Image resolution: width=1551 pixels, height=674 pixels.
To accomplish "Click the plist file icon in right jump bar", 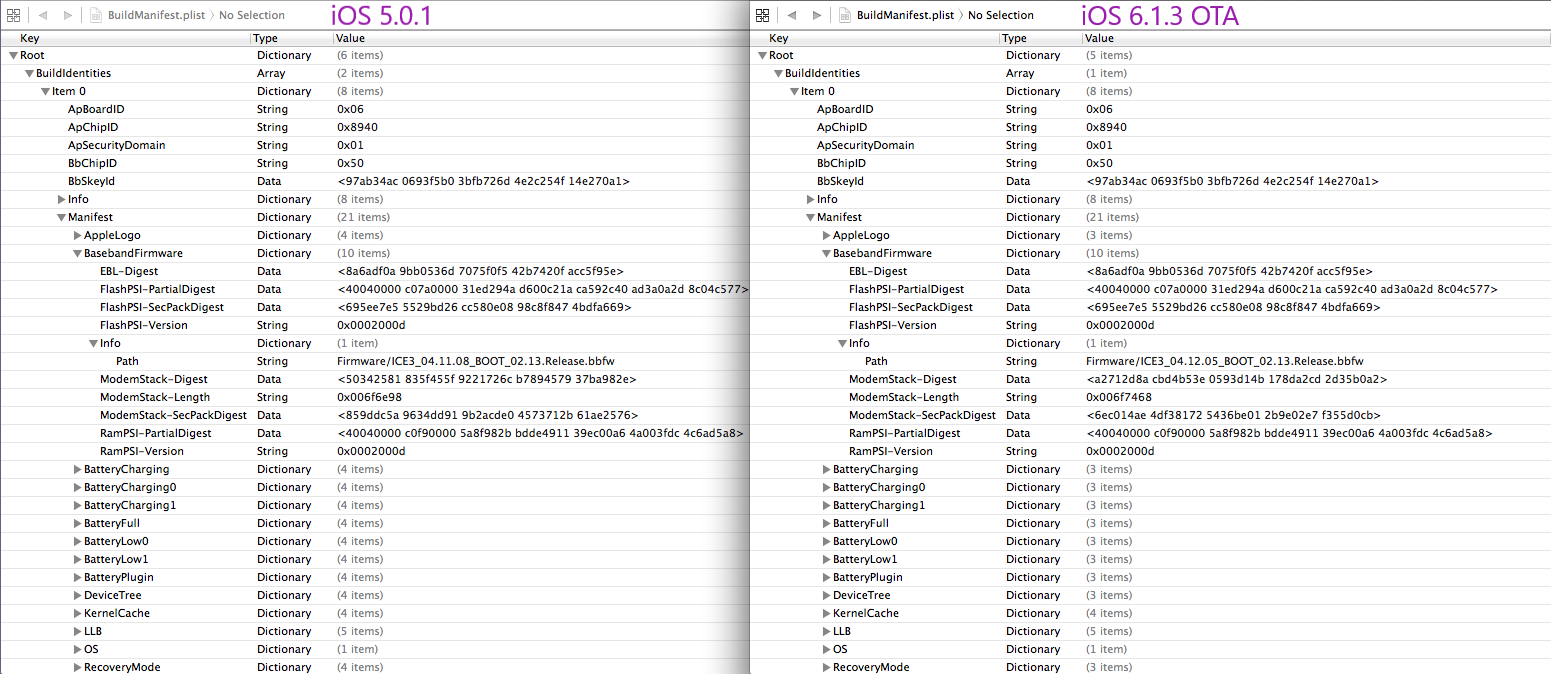I will [845, 15].
